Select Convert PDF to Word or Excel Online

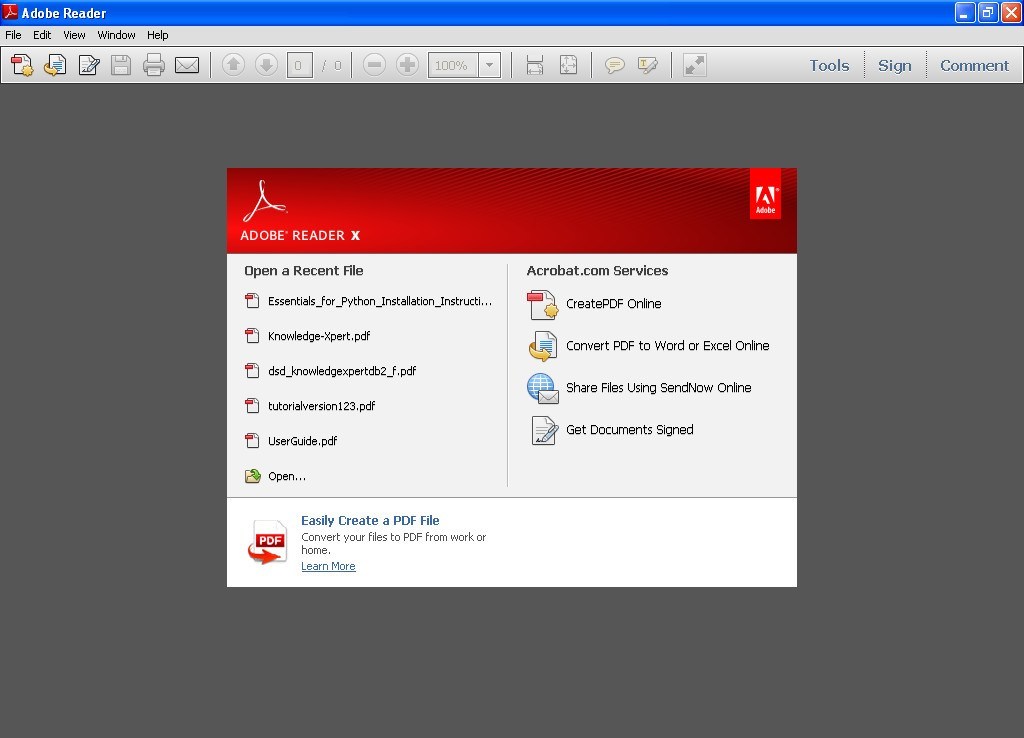(x=667, y=346)
